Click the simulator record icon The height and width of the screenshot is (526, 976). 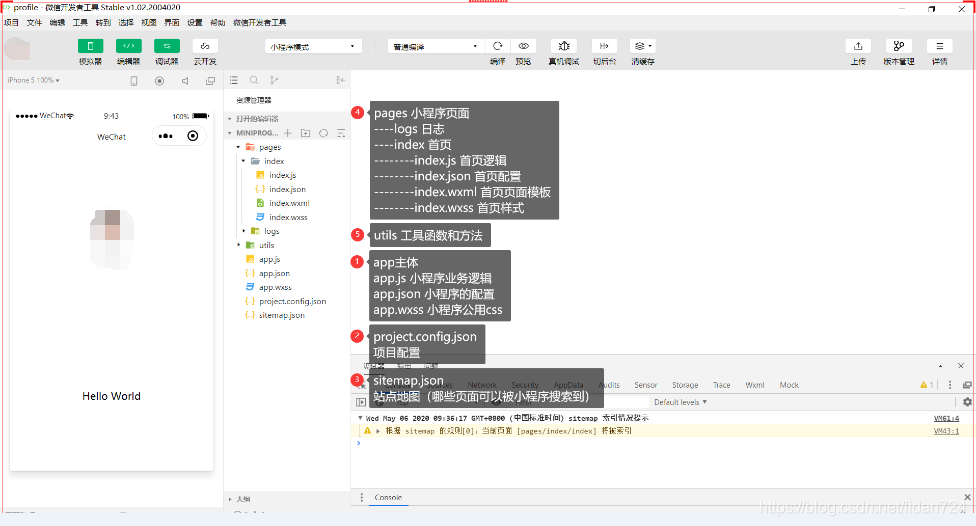[159, 81]
